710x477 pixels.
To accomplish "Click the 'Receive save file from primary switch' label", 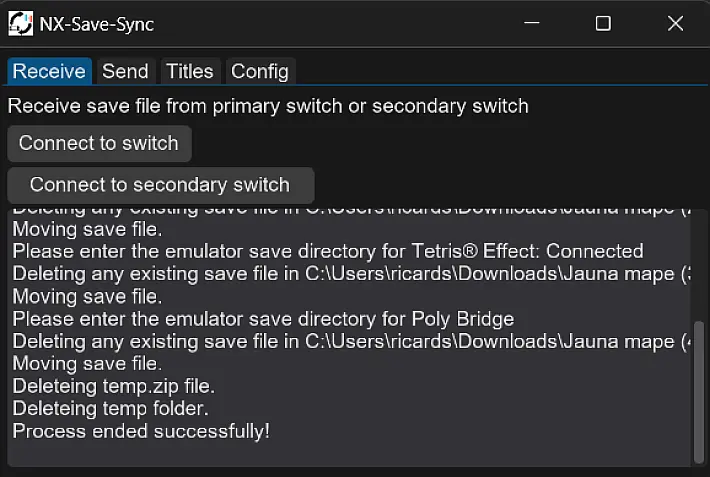I will [x=268, y=106].
